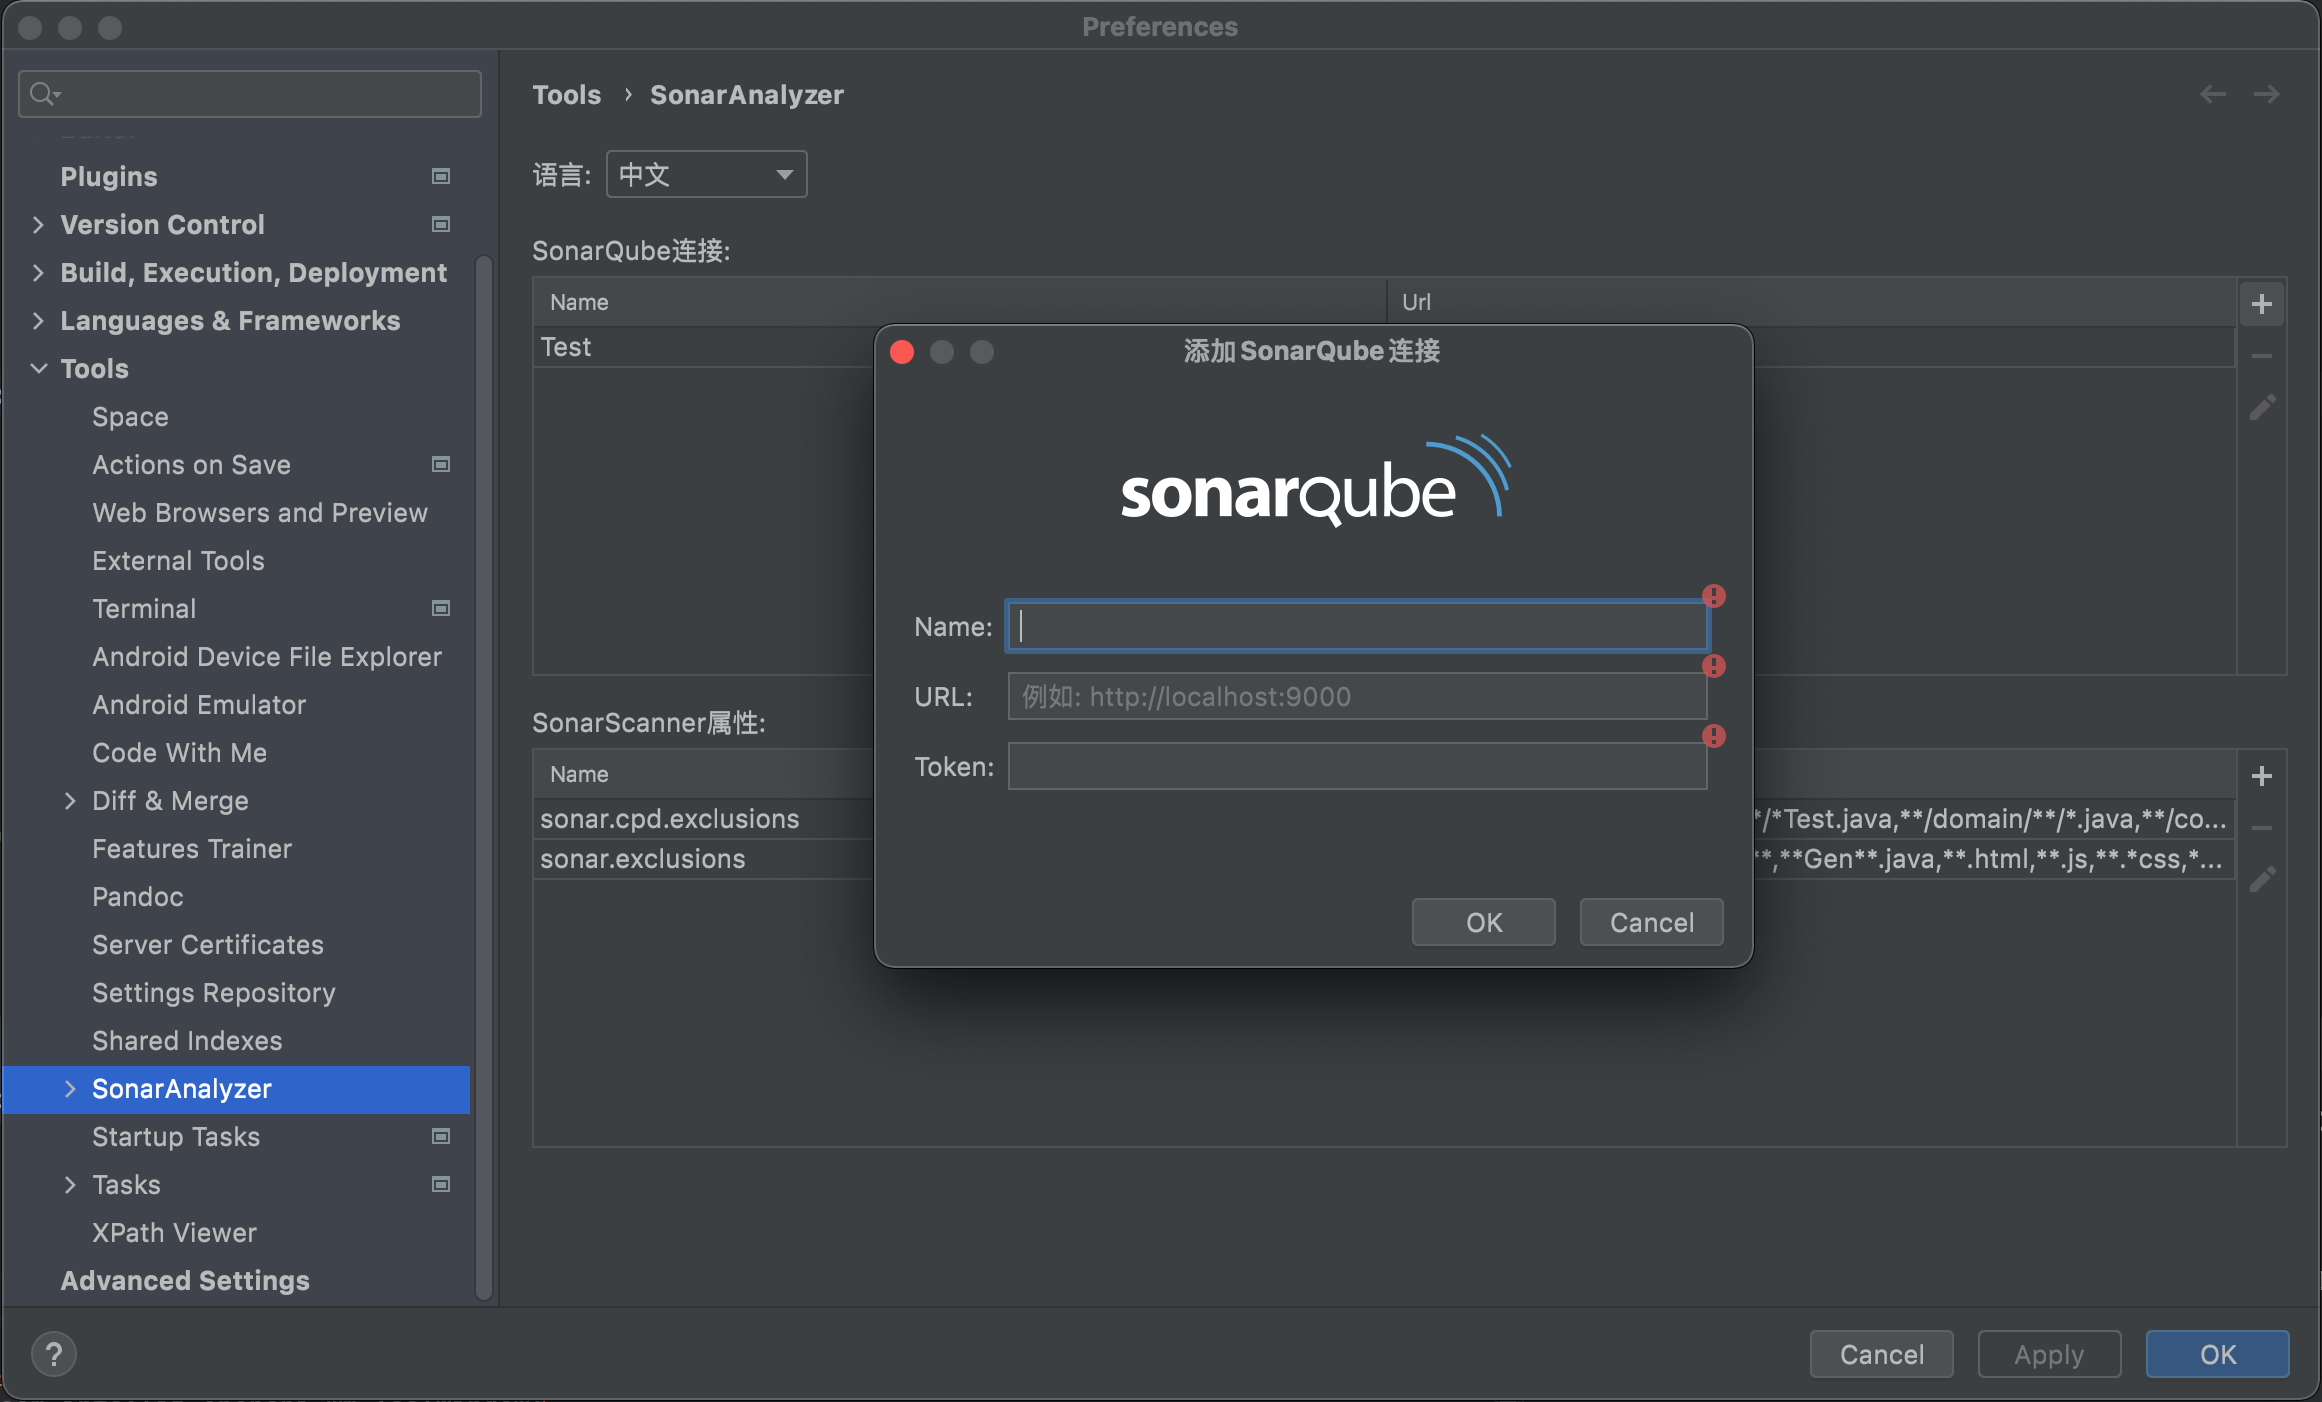Click OK in the add connection dialog
This screenshot has height=1402, width=2322.
1484,922
